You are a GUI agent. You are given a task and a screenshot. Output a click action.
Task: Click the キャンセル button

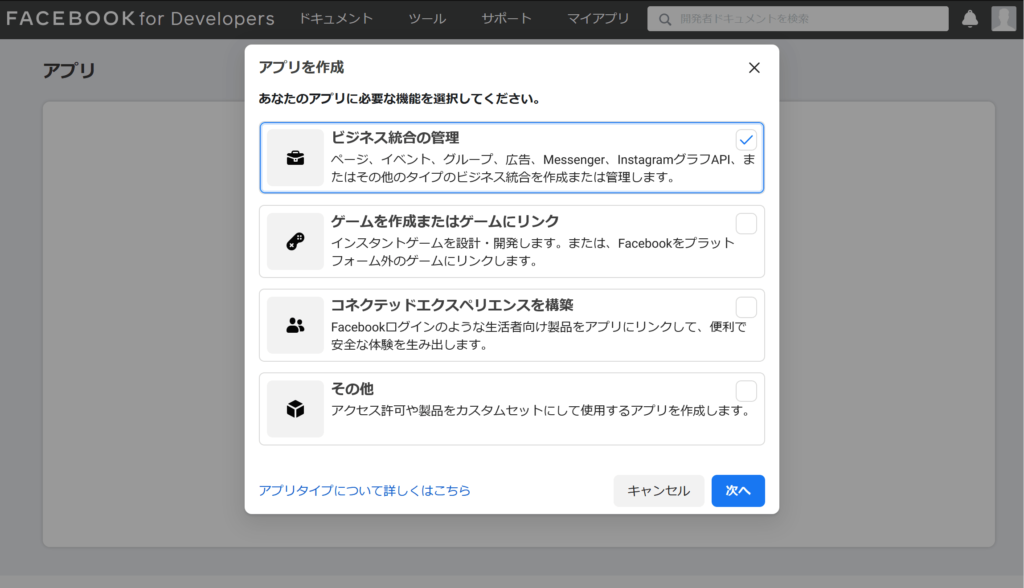coord(658,491)
